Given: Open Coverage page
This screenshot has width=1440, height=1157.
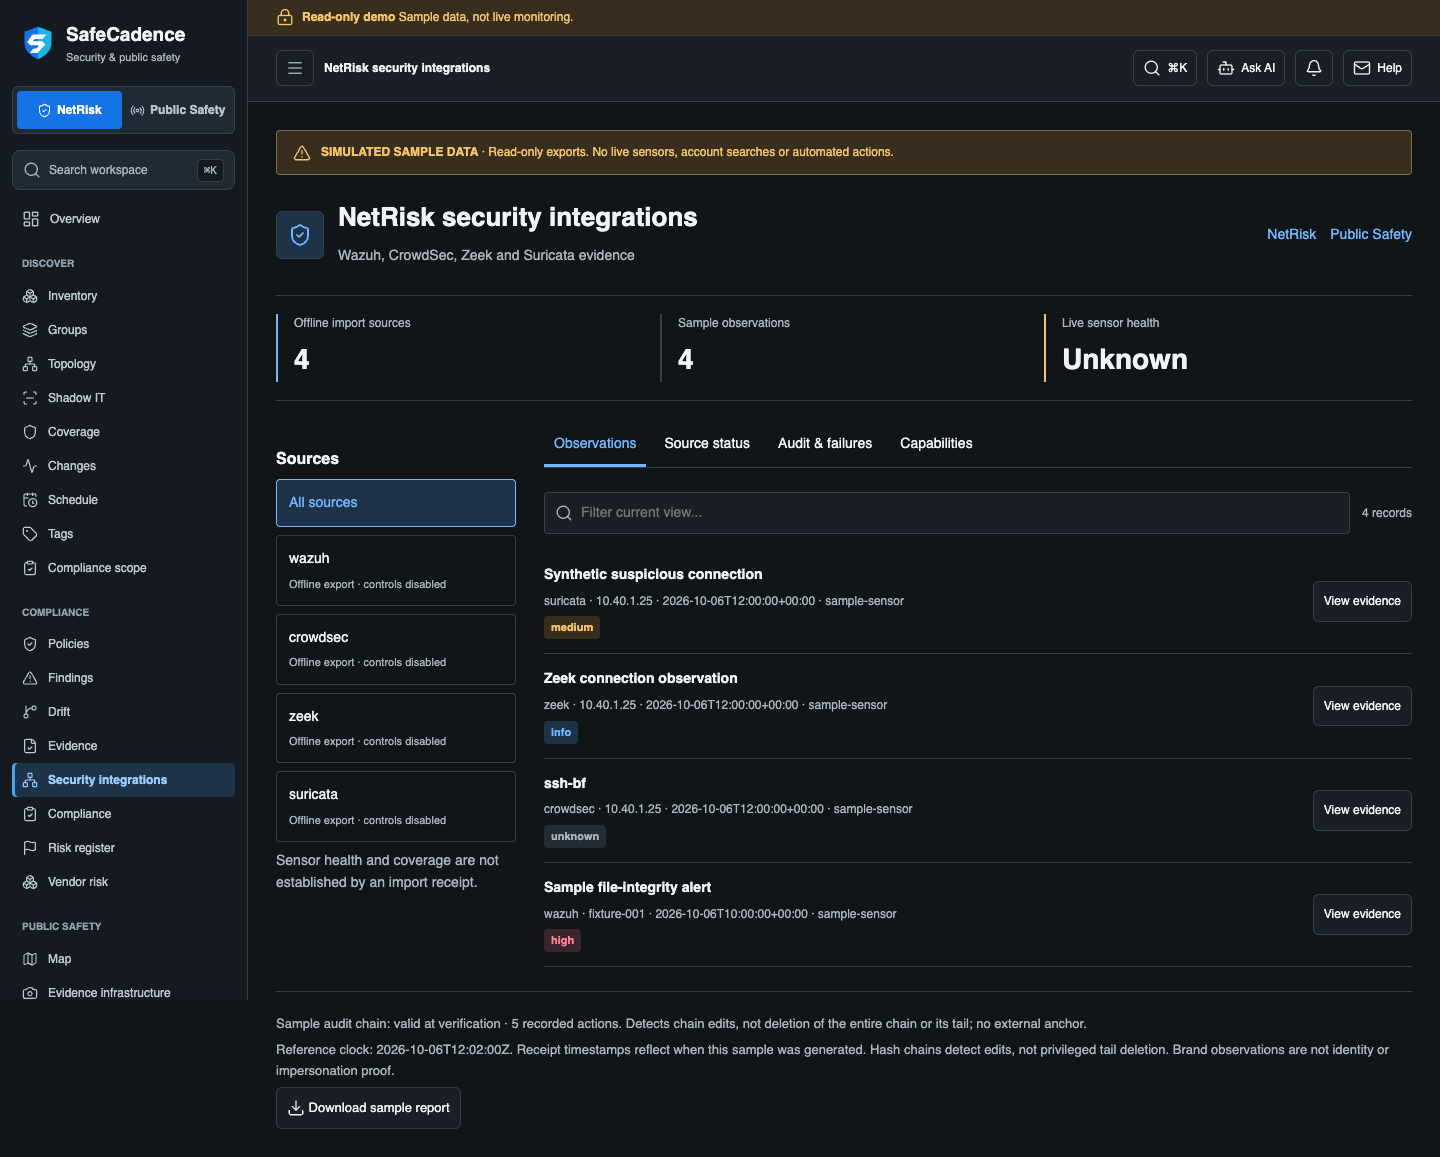Looking at the screenshot, I should point(124,432).
